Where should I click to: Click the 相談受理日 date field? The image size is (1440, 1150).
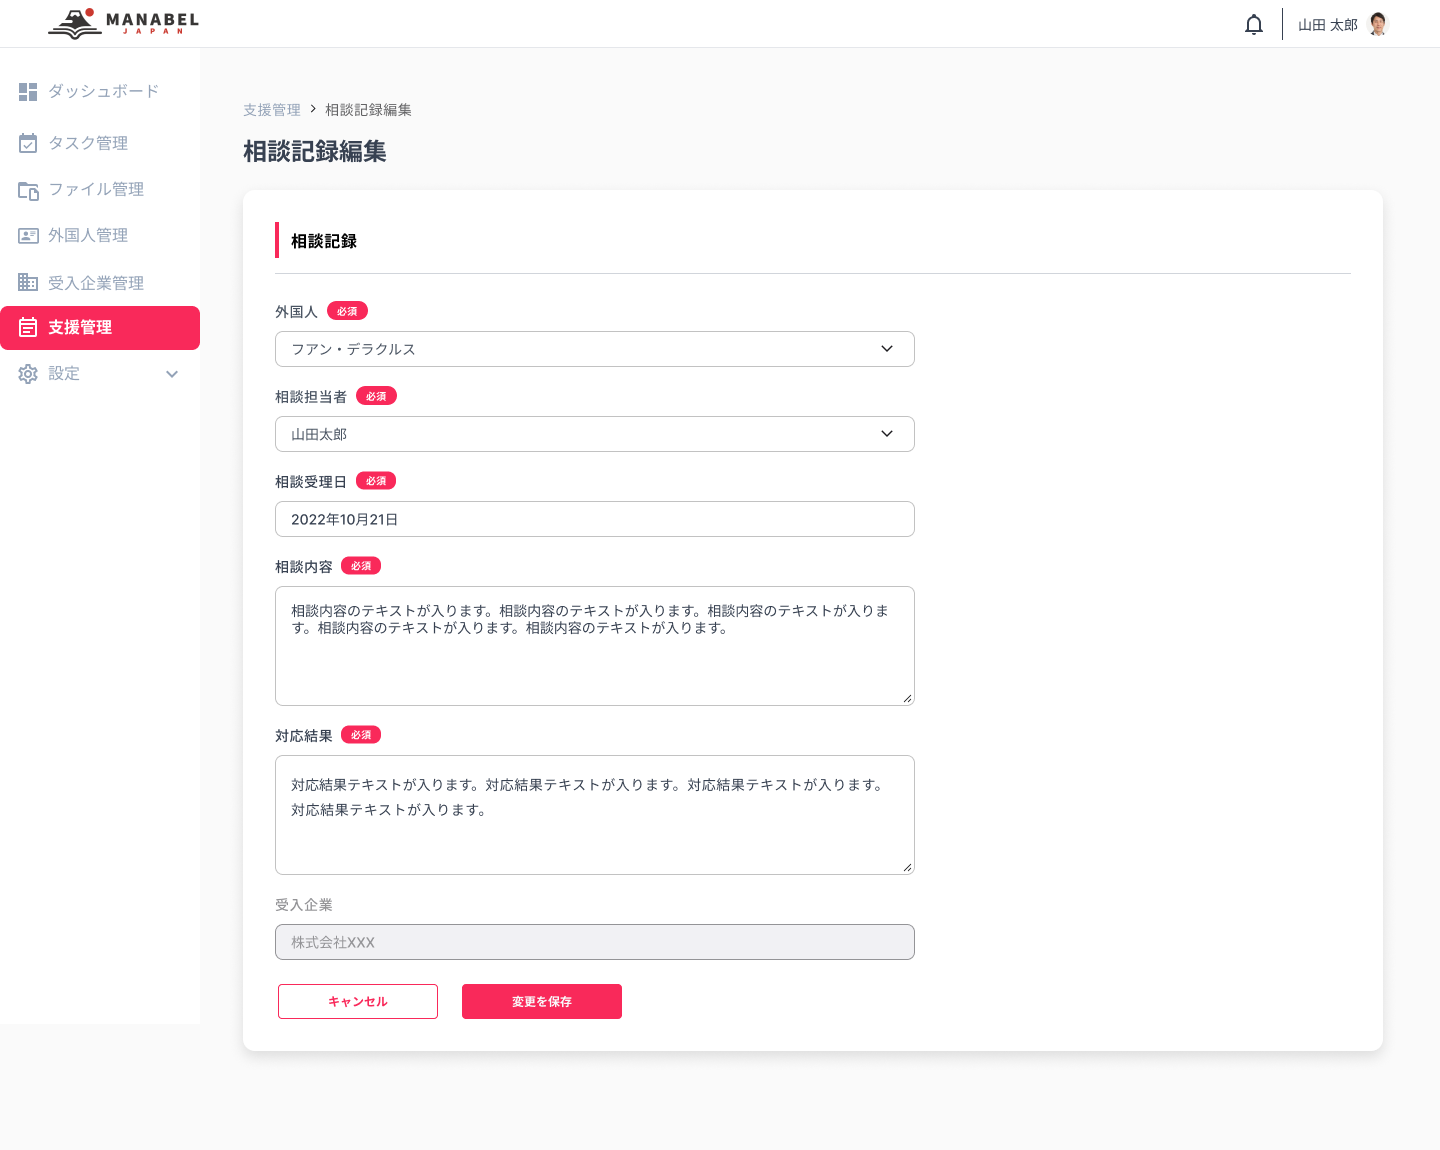point(594,519)
